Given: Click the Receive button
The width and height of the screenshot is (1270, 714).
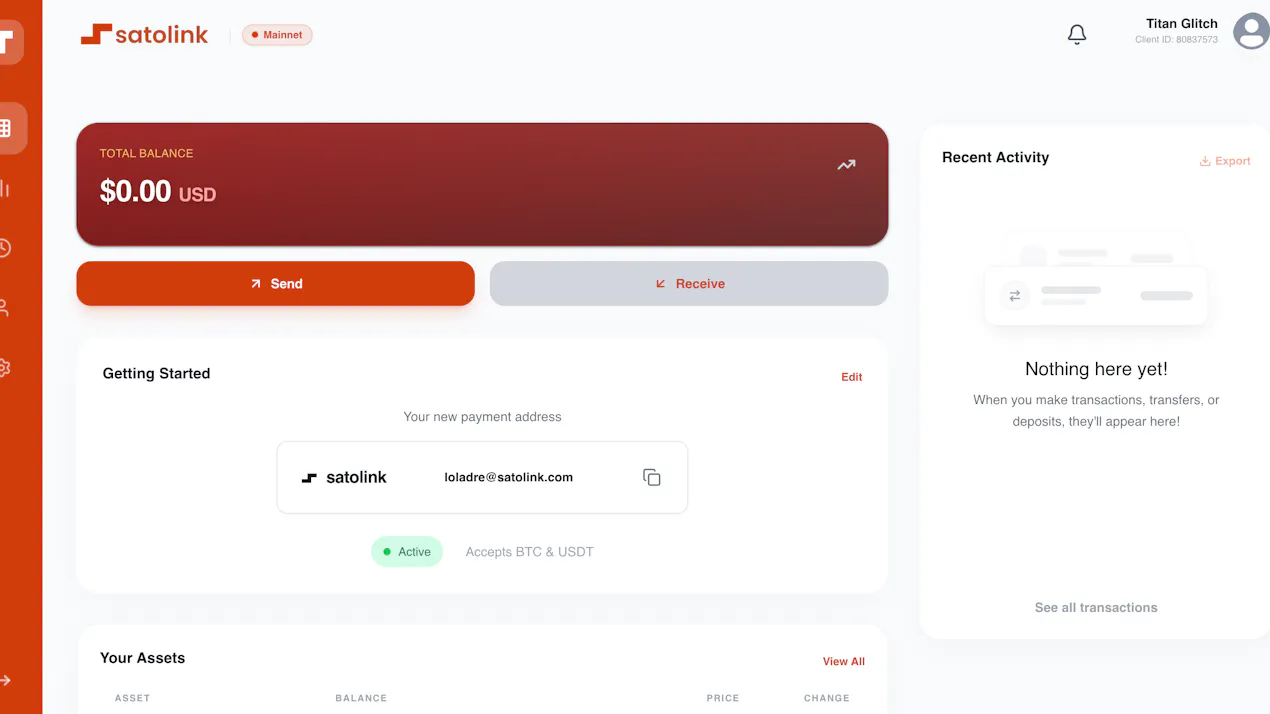Looking at the screenshot, I should click(689, 283).
